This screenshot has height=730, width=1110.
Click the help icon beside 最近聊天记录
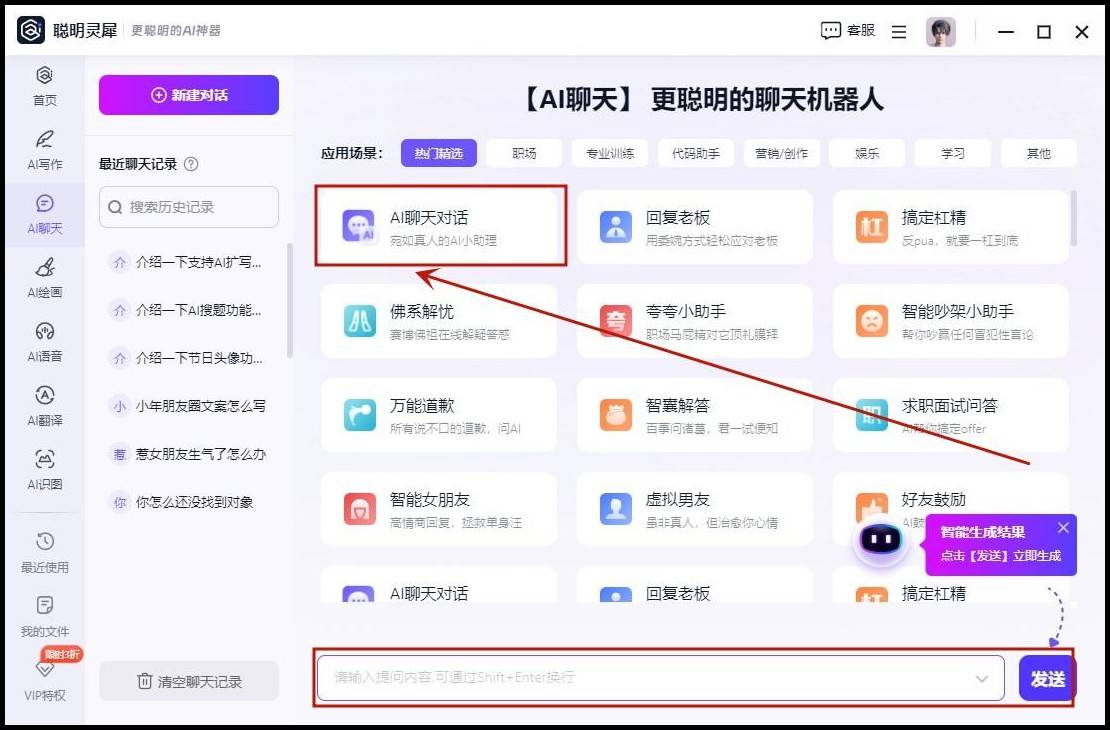192,164
